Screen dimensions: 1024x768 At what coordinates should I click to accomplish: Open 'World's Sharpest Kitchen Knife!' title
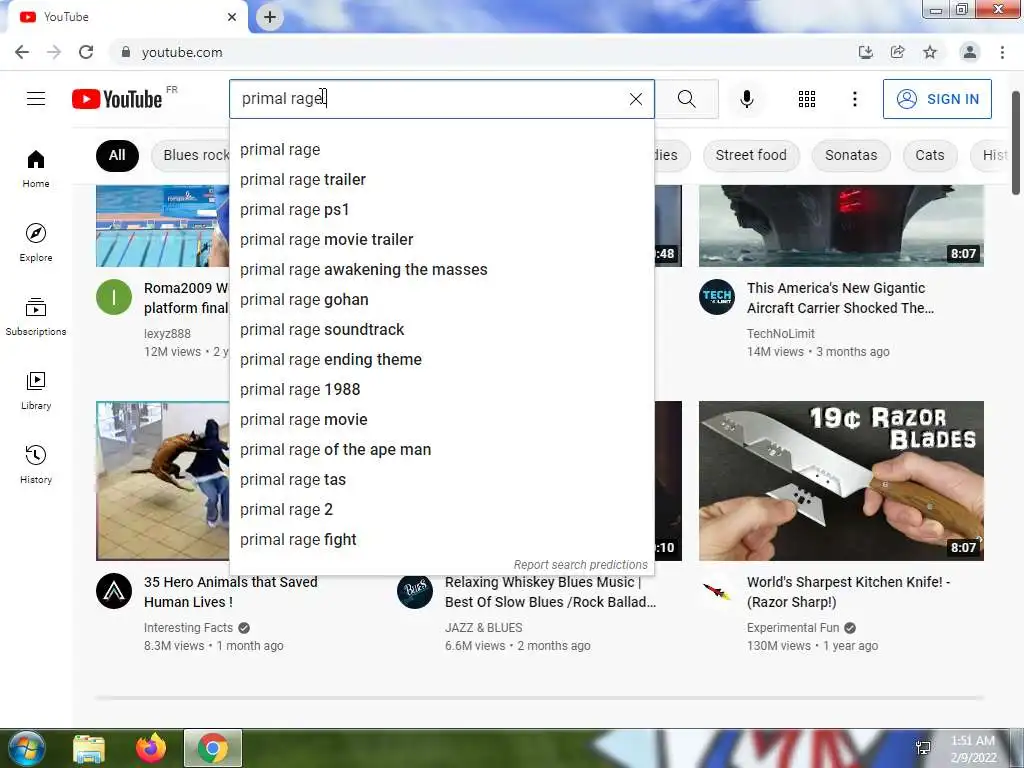[849, 592]
